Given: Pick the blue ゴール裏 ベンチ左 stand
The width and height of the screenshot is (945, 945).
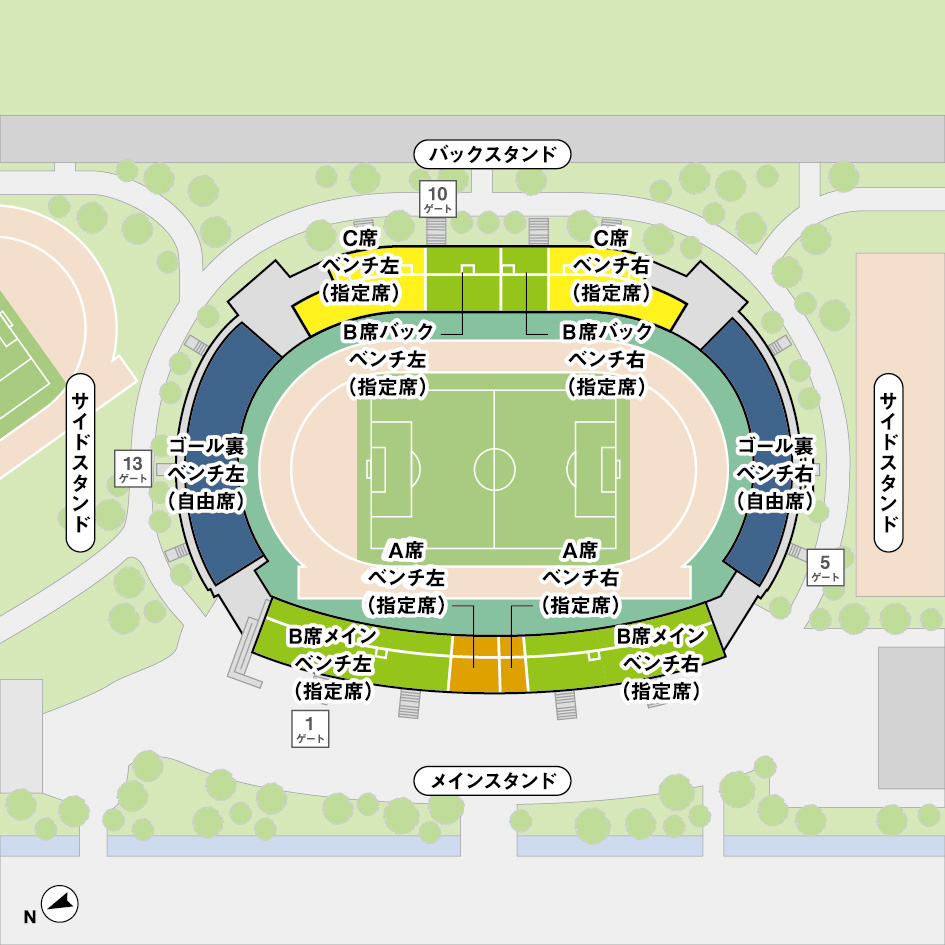Looking at the screenshot, I should (226, 452).
